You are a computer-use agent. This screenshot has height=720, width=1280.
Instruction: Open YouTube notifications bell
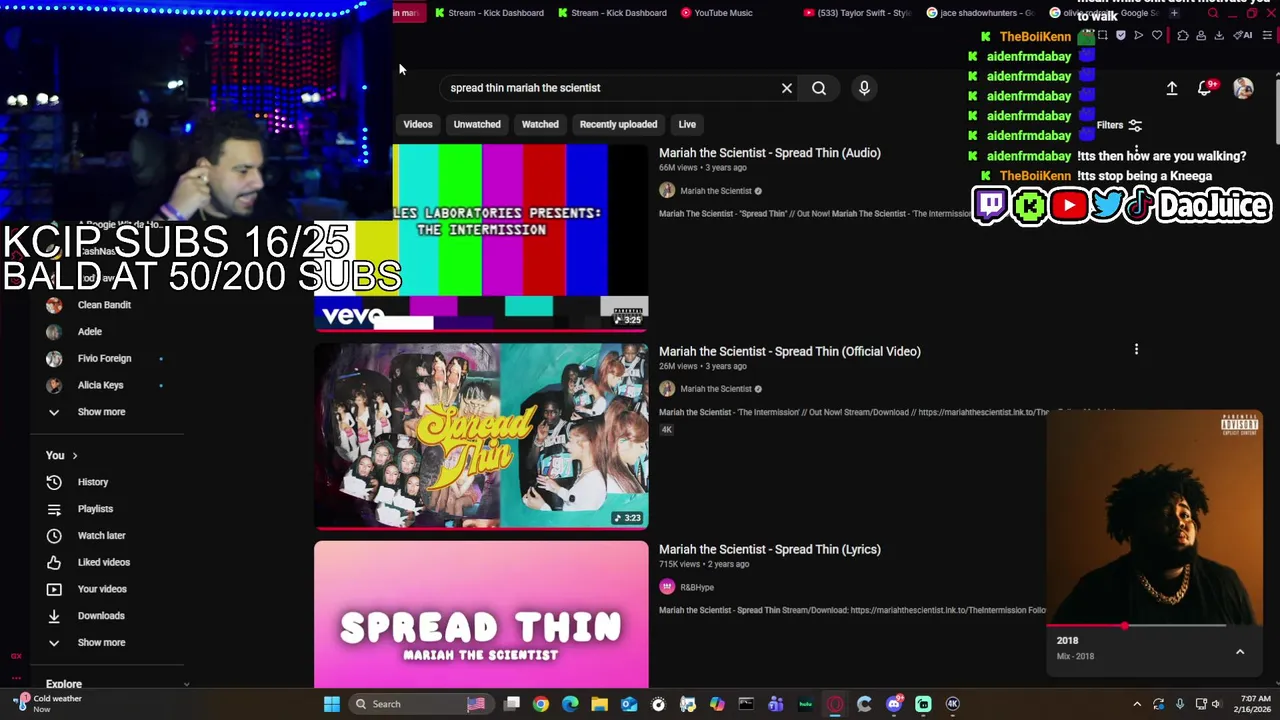(1206, 88)
